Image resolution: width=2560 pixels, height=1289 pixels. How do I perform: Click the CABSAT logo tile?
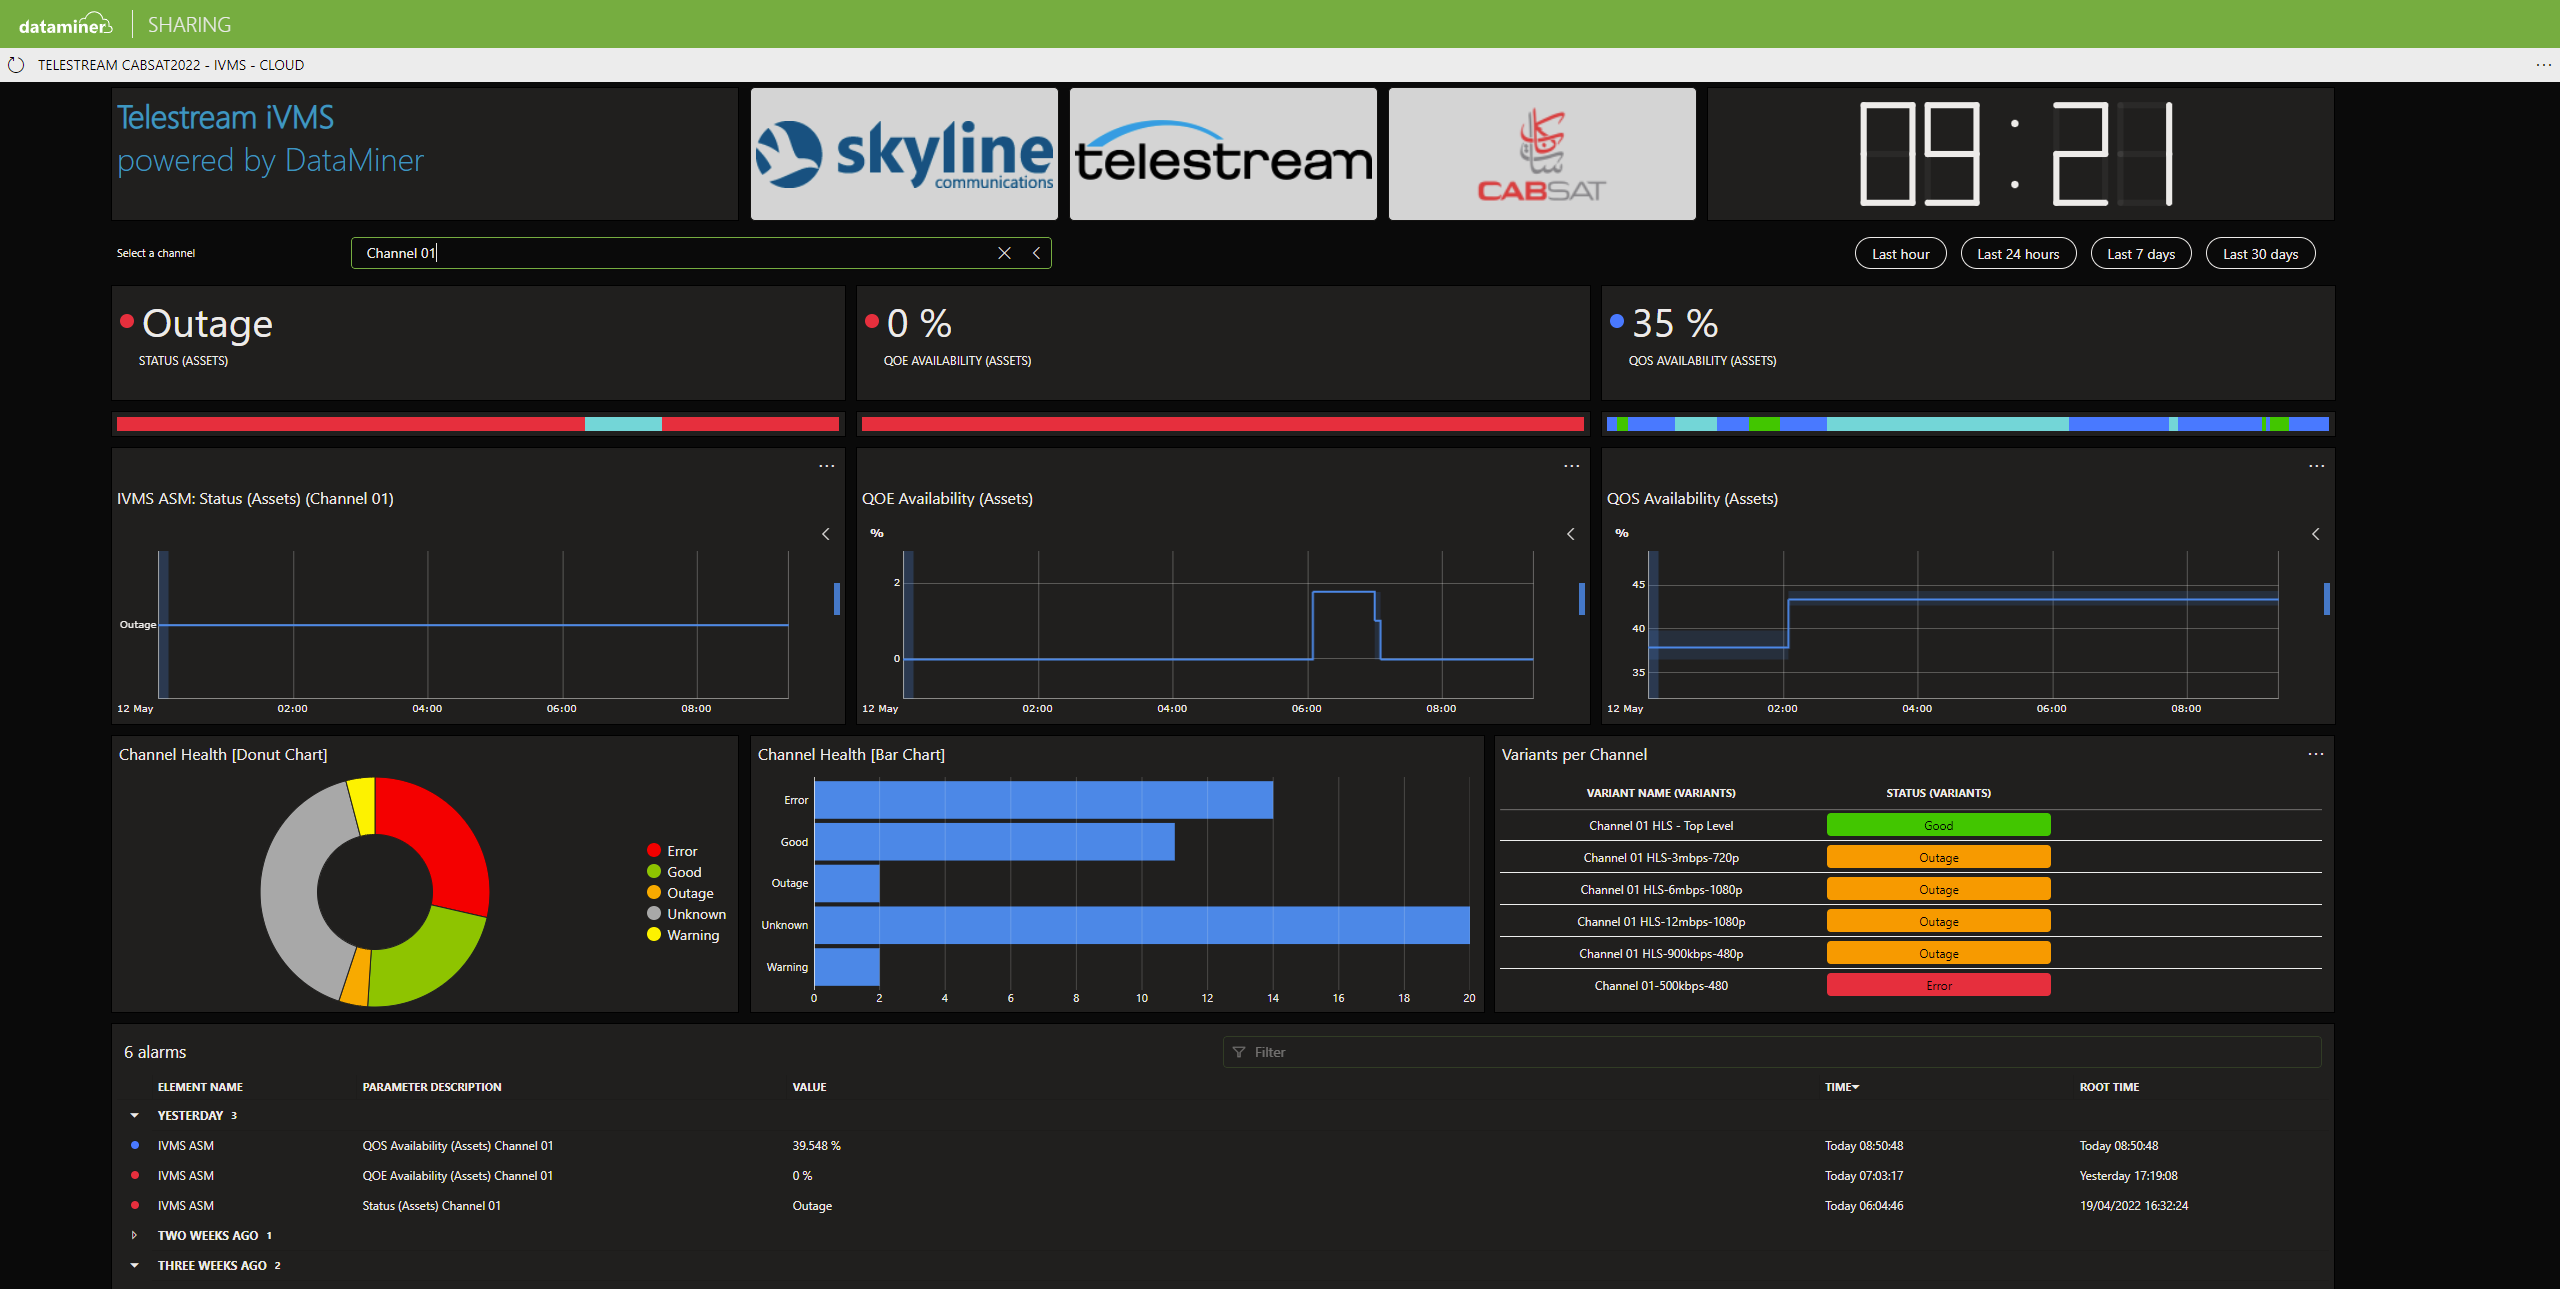[1542, 154]
